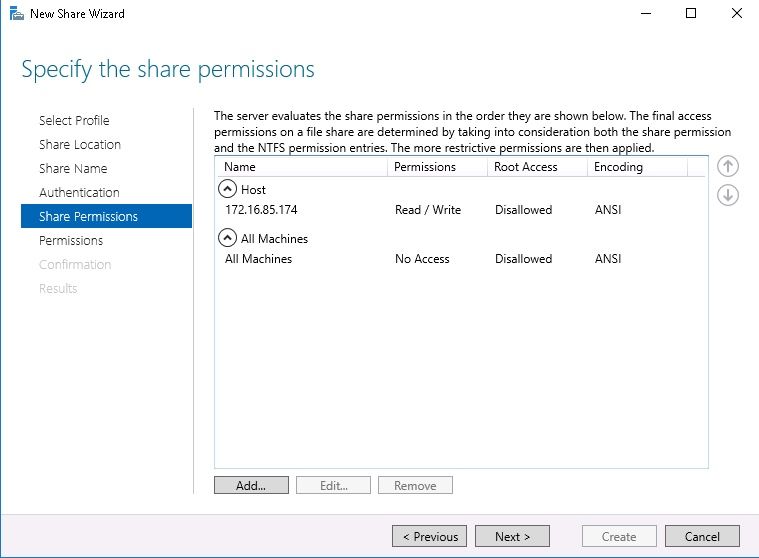This screenshot has height=558, width=759.
Task: Click the Permissions column header
Action: pos(437,167)
